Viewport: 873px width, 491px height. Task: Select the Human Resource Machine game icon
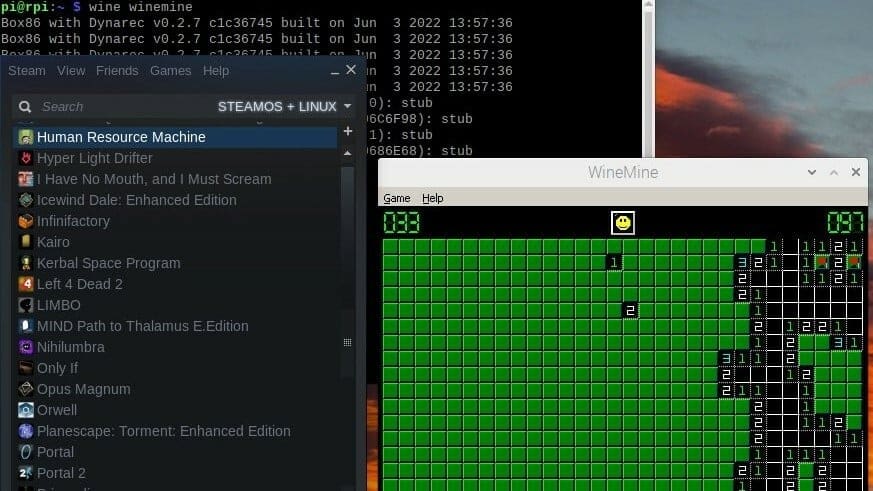26,137
